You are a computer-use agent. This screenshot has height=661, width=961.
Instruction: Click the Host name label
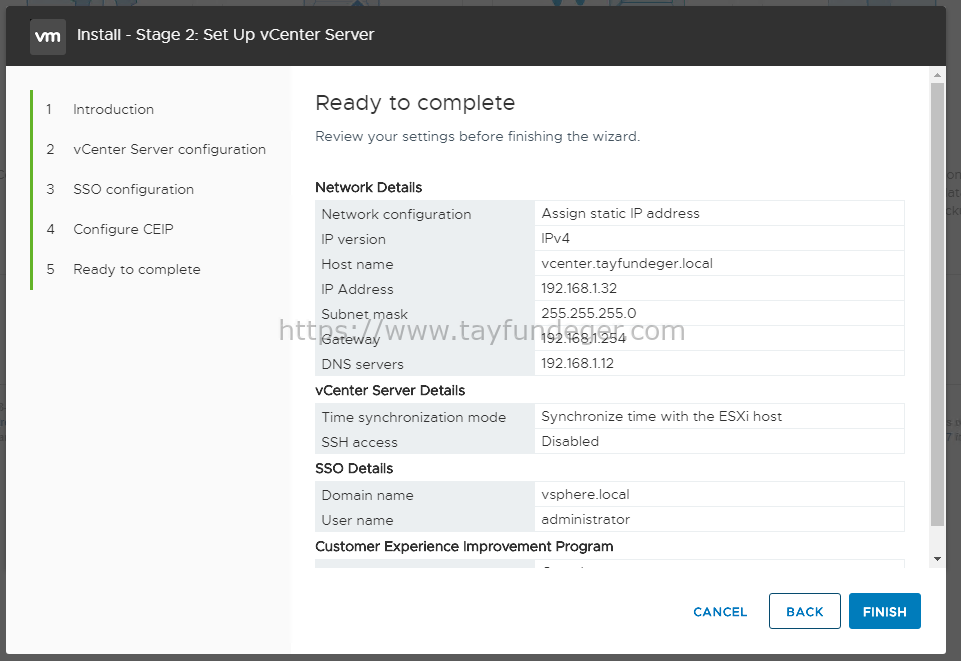tap(357, 265)
